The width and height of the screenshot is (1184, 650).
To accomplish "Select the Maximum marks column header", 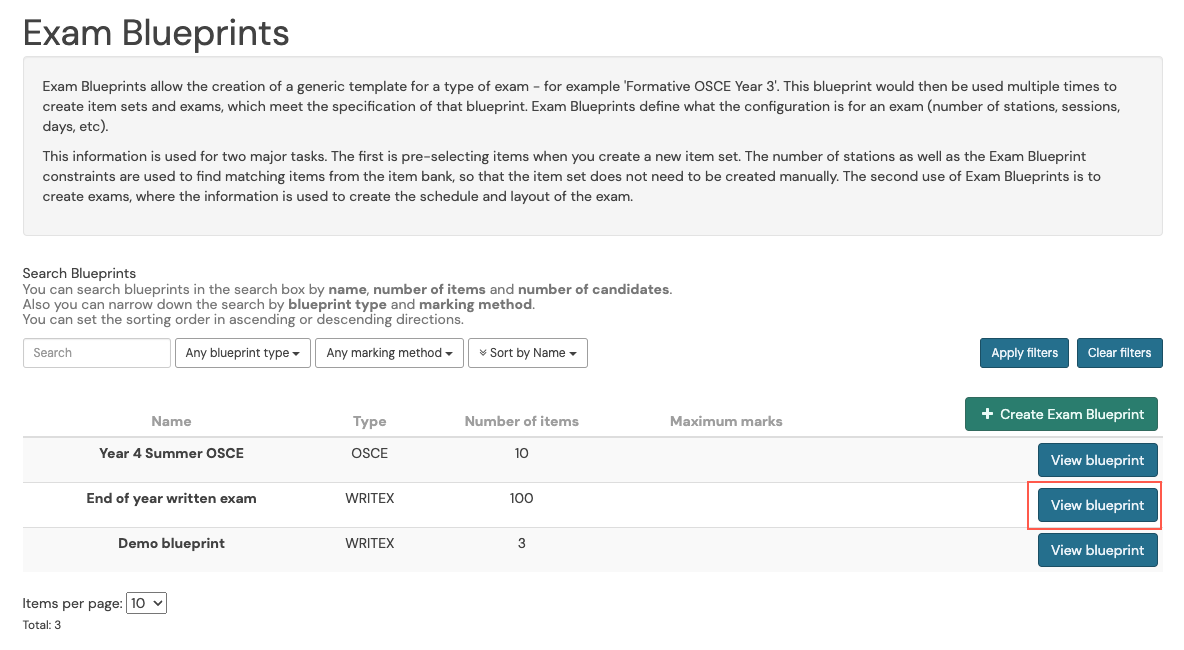I will click(726, 421).
